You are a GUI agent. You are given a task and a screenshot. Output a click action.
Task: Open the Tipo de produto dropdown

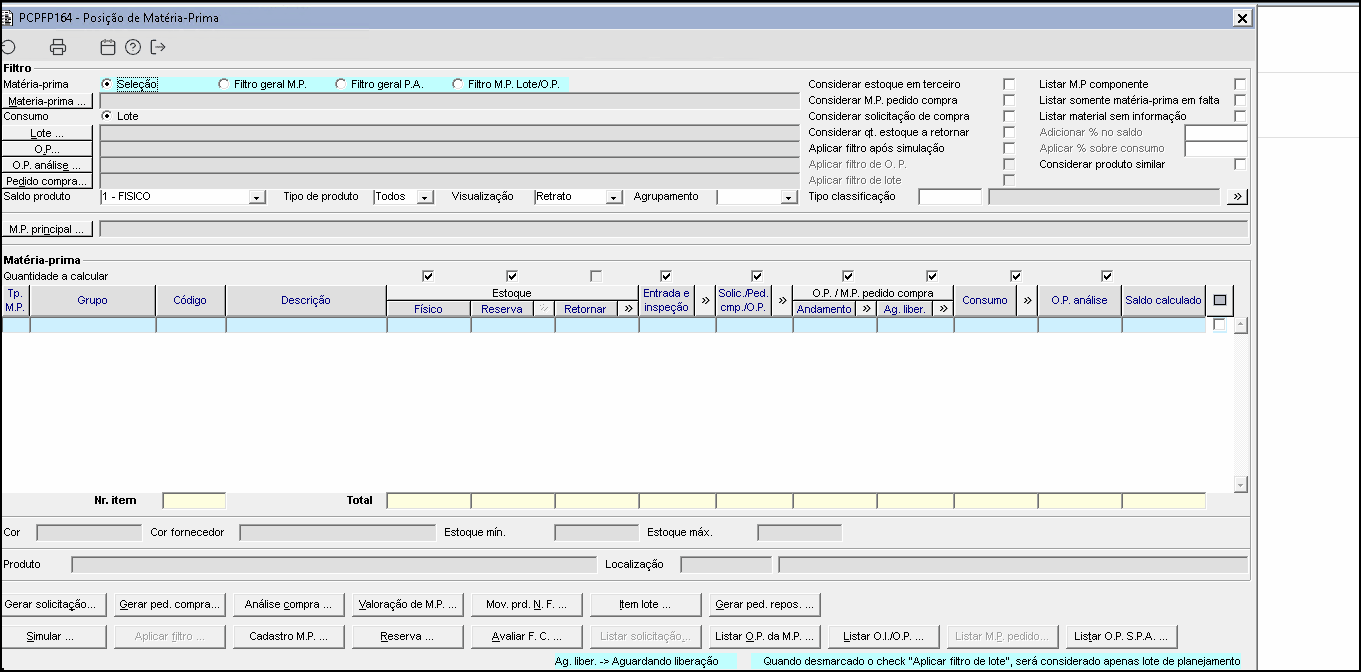click(x=425, y=197)
